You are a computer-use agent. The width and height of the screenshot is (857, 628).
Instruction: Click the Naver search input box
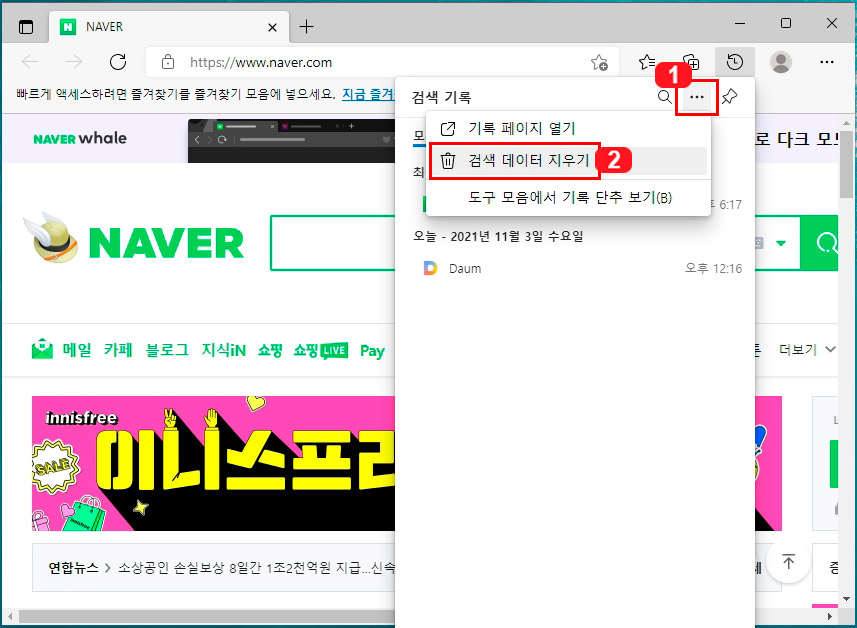point(333,243)
